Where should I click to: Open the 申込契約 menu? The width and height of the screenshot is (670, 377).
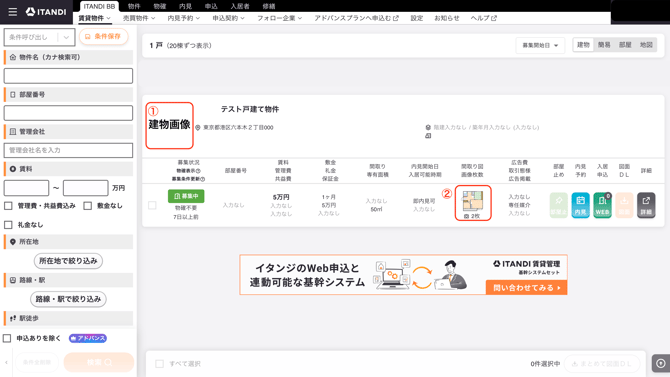click(229, 18)
